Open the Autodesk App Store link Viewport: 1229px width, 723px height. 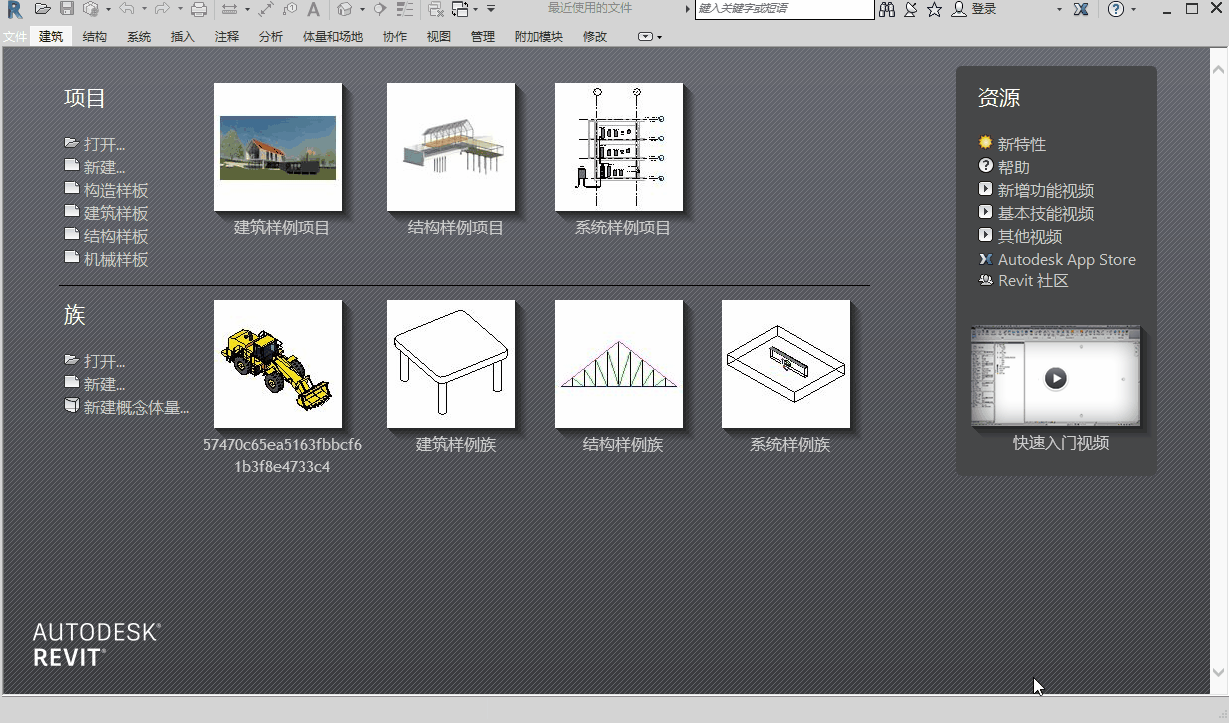tap(1066, 259)
